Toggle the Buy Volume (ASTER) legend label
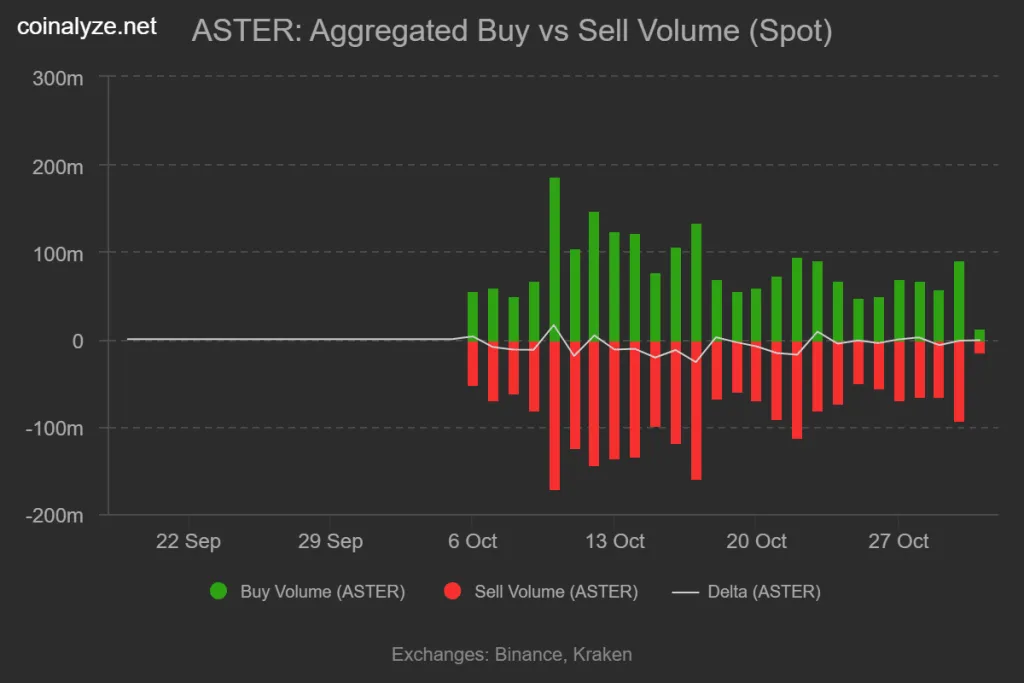The image size is (1024, 683). pyautogui.click(x=322, y=591)
